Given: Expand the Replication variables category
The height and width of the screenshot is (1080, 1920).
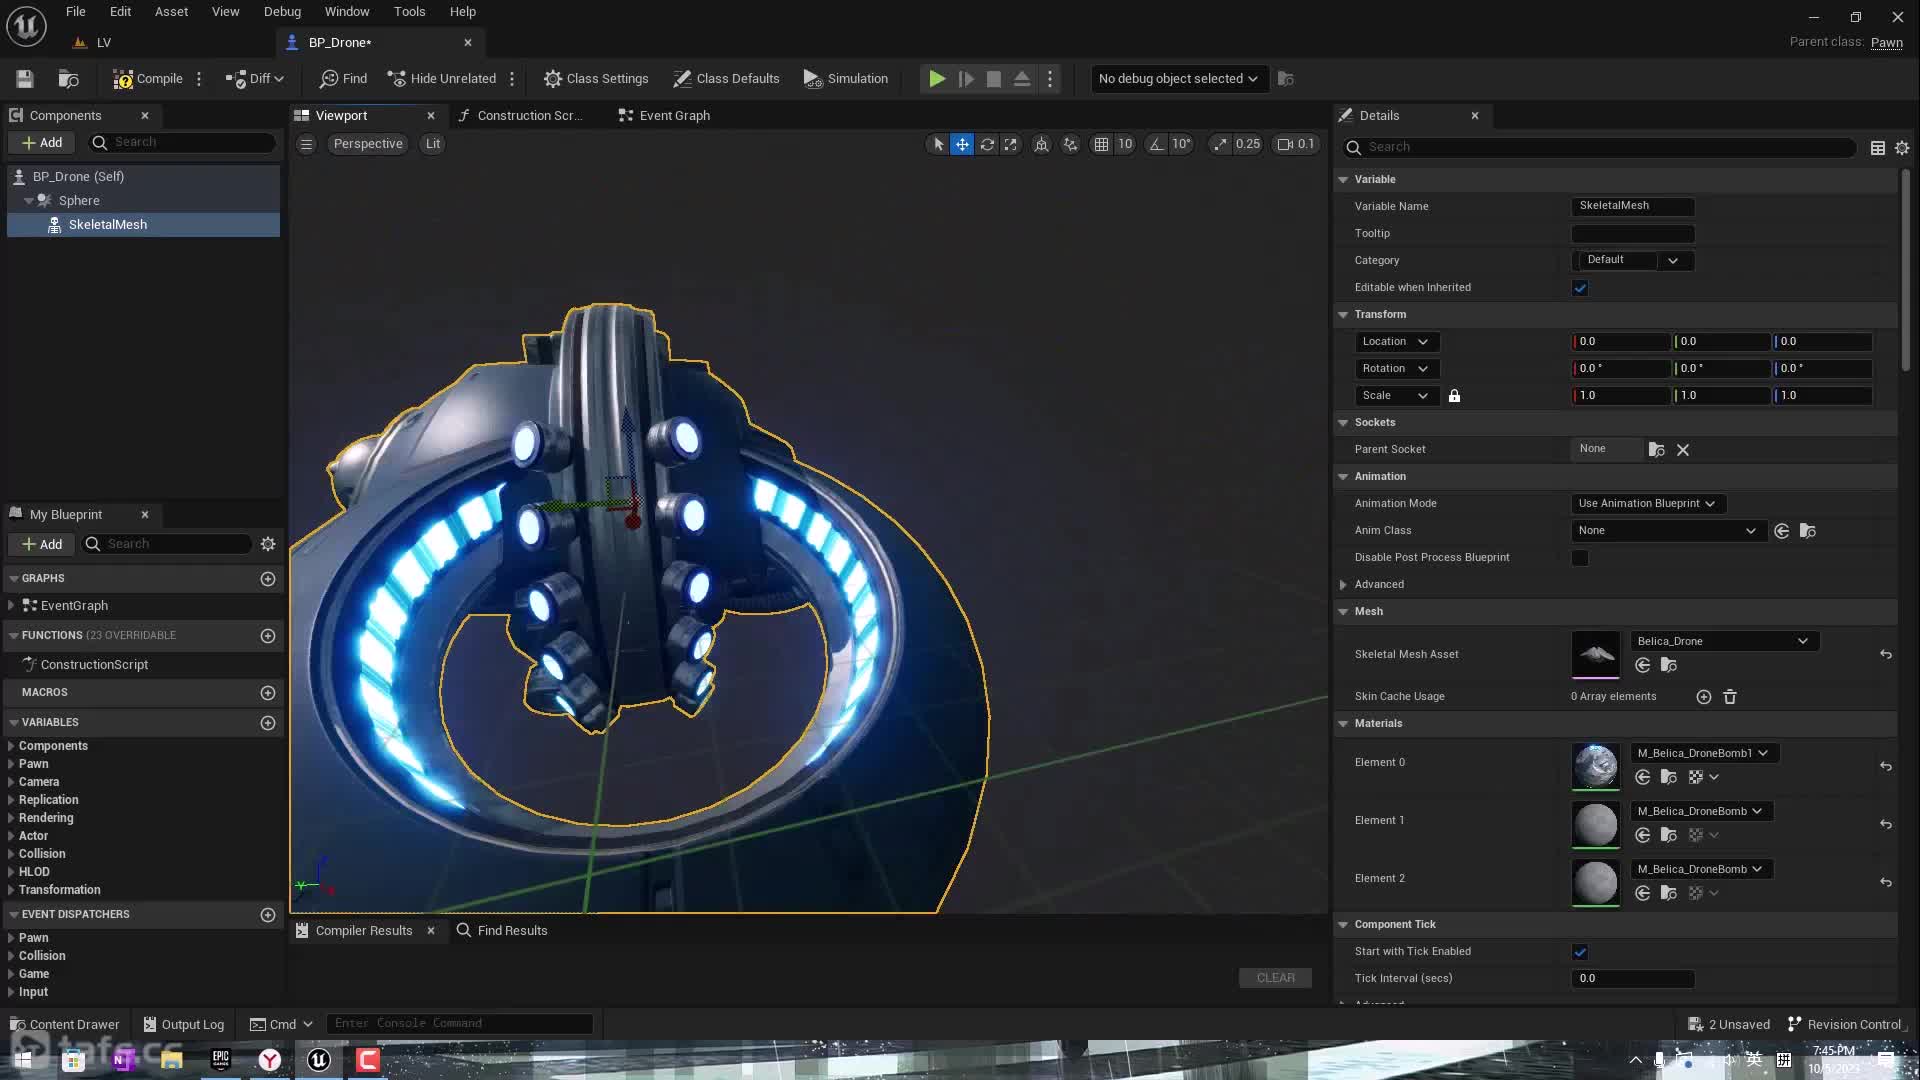Looking at the screenshot, I should click(11, 800).
